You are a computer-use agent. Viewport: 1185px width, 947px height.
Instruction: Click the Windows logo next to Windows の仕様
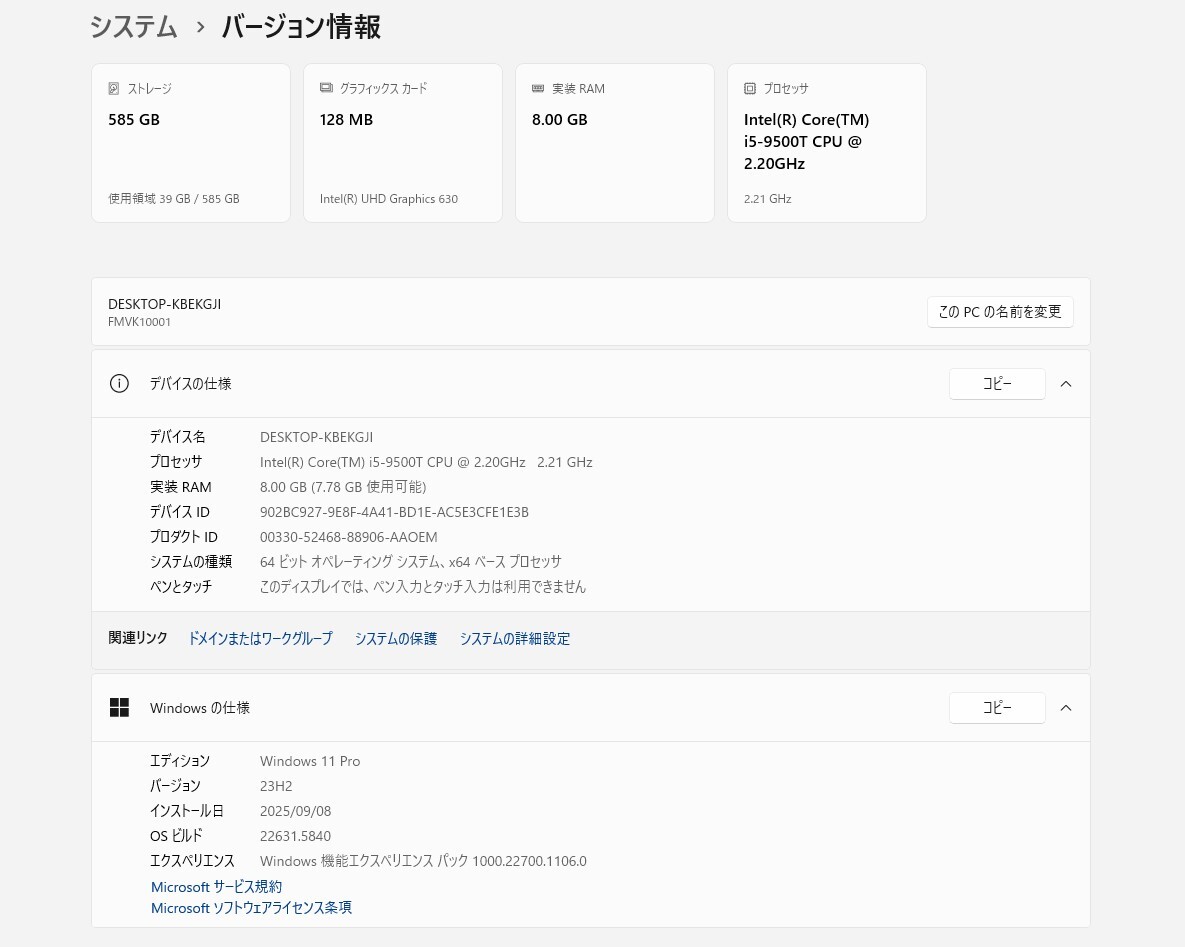[119, 707]
